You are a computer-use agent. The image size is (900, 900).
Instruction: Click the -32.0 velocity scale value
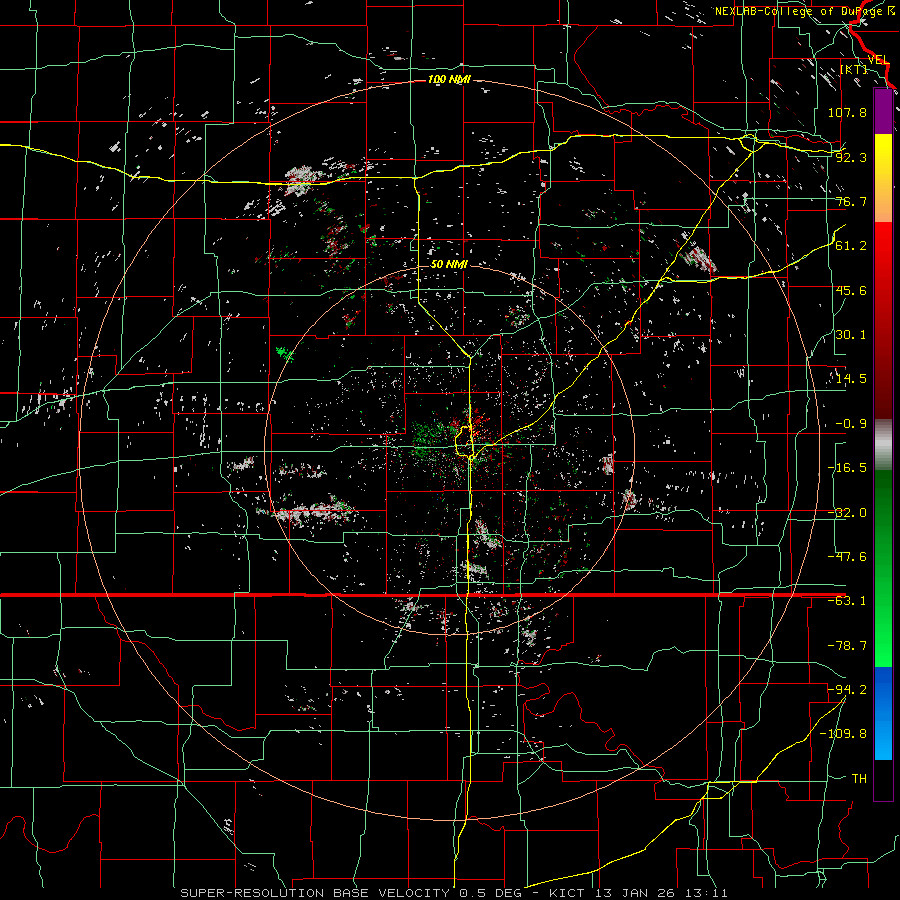[847, 513]
